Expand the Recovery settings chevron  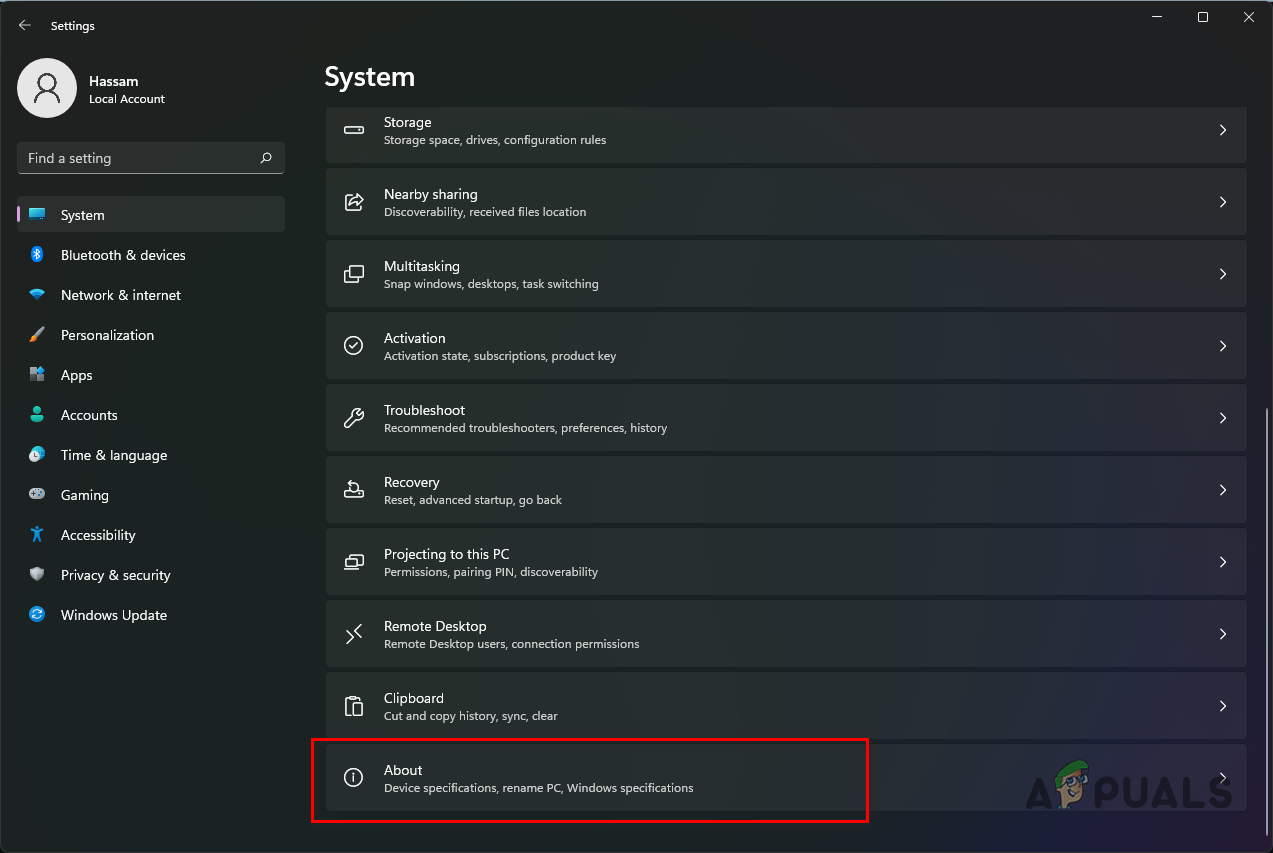click(1222, 489)
